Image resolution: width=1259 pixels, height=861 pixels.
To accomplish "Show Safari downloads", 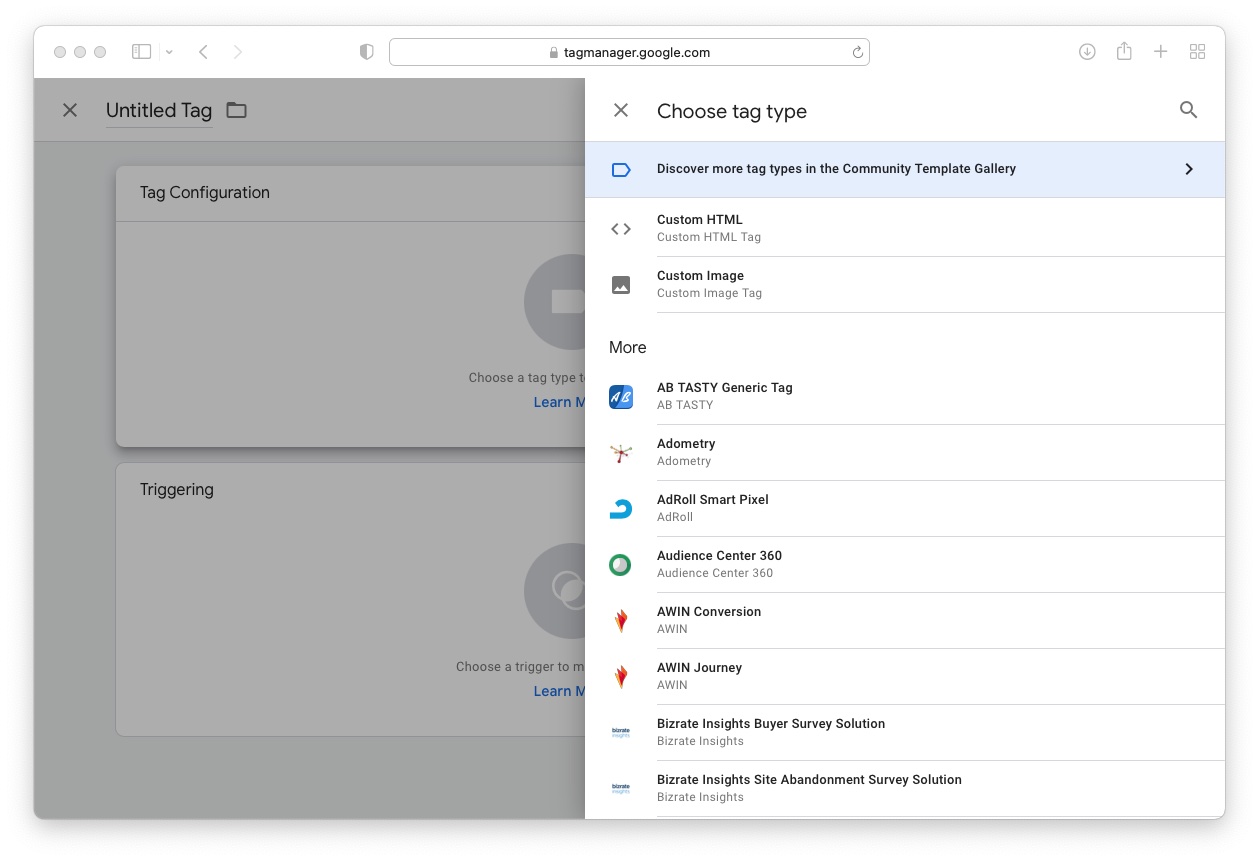I will (x=1087, y=52).
